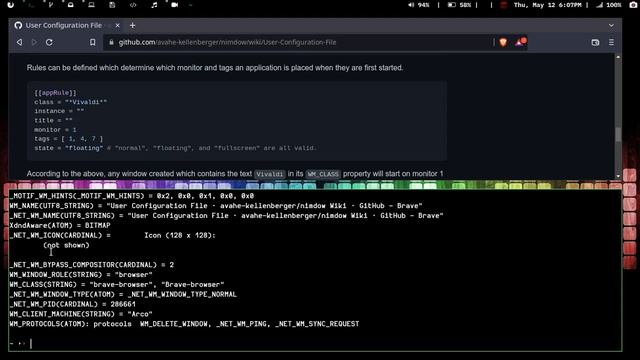Click the camera screenshot icon in top bar
Image resolution: width=640 pixels, height=360 pixels.
633,5
